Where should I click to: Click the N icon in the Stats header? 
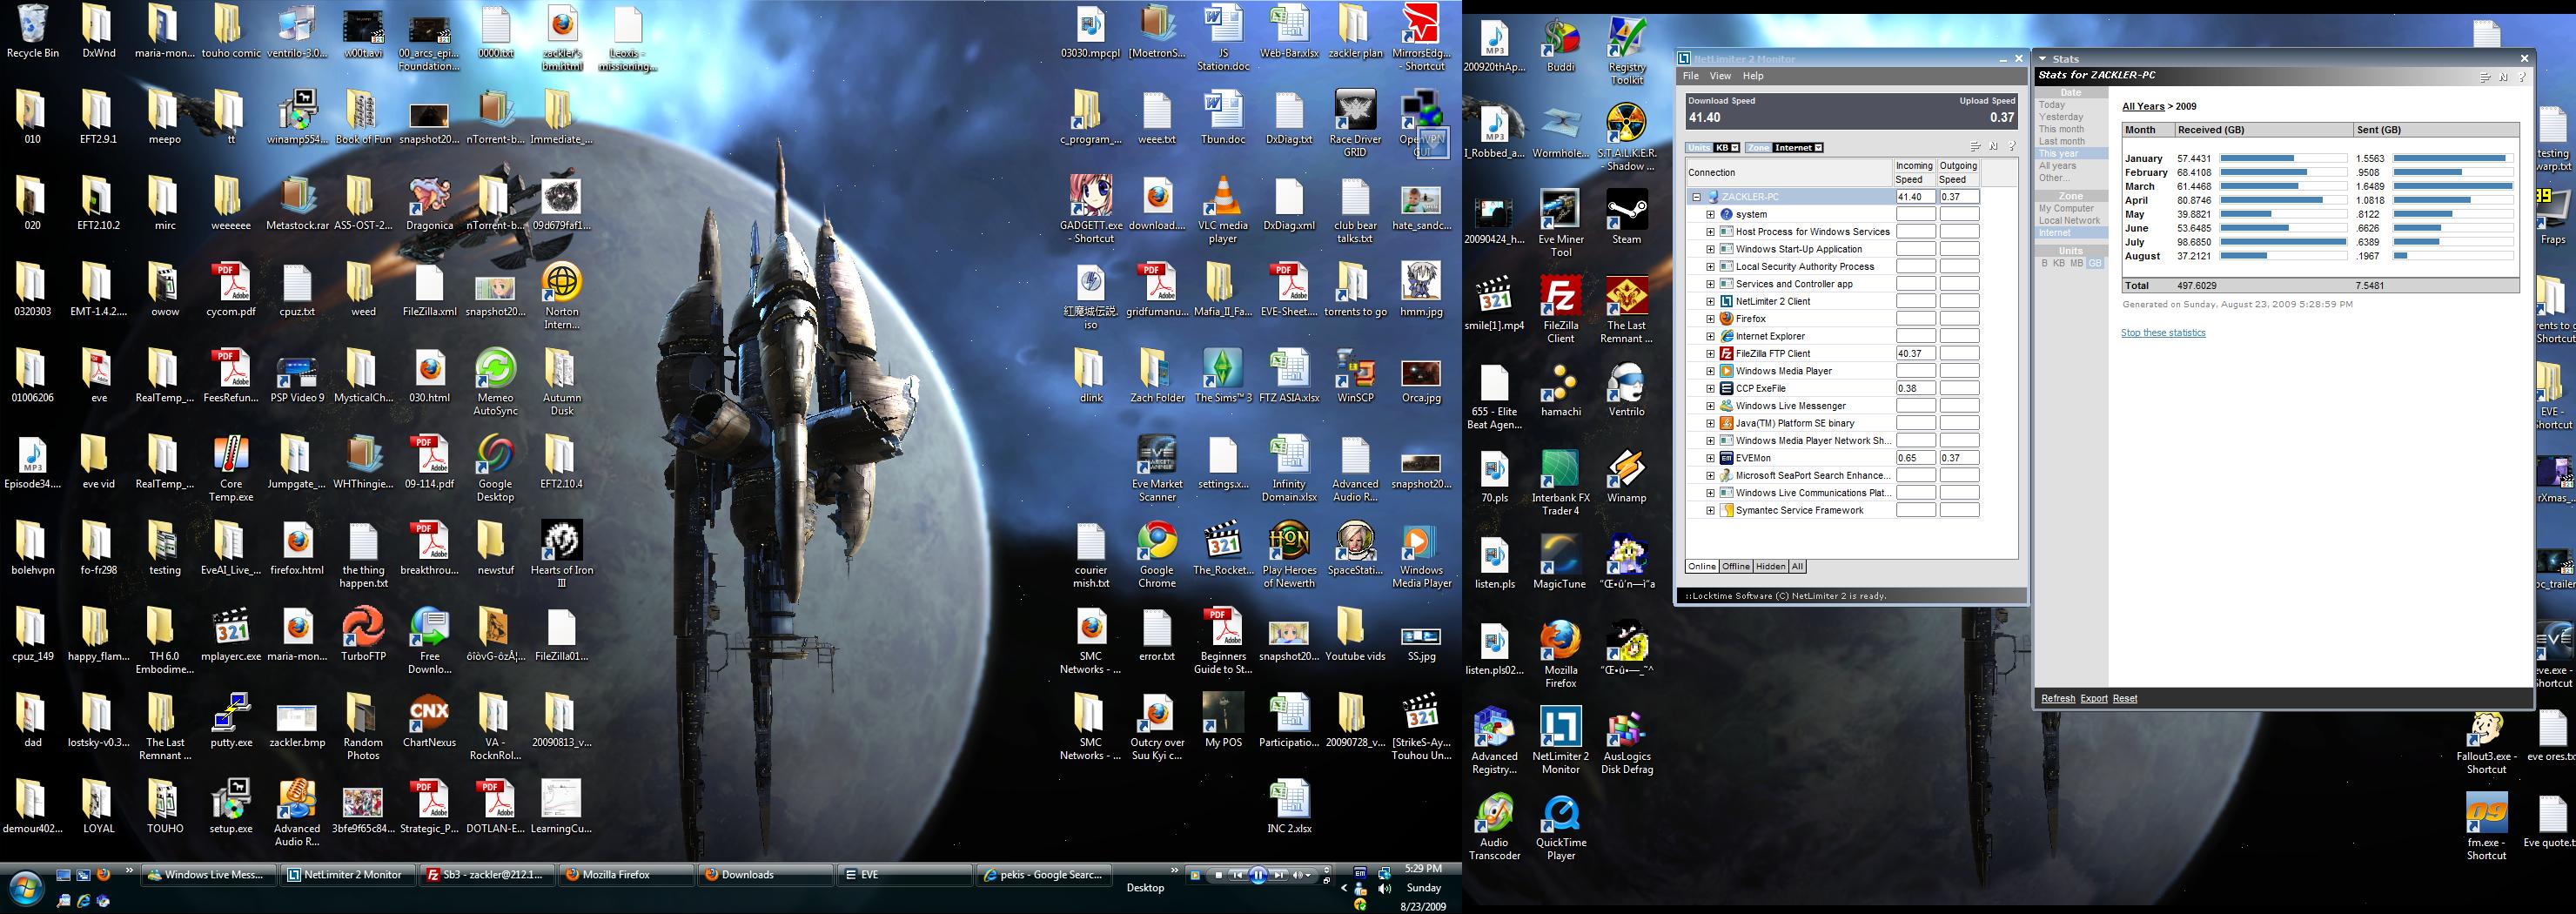click(x=2504, y=77)
